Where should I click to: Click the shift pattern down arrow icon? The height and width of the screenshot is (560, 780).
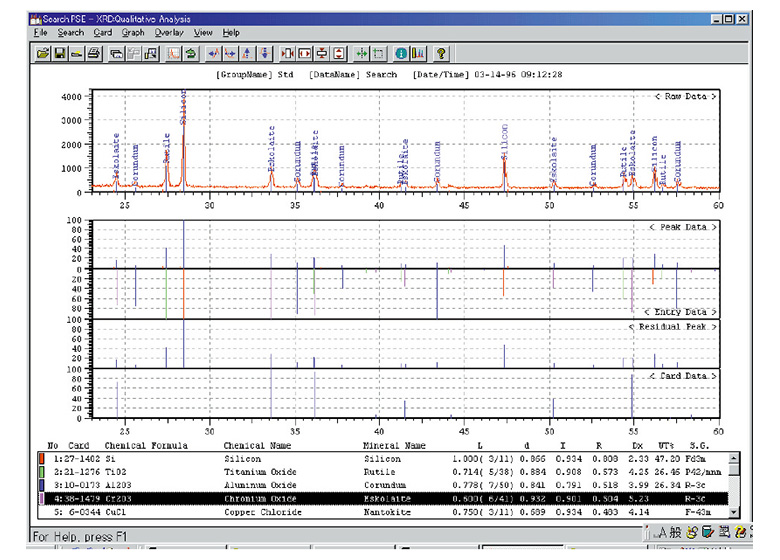[x=265, y=53]
